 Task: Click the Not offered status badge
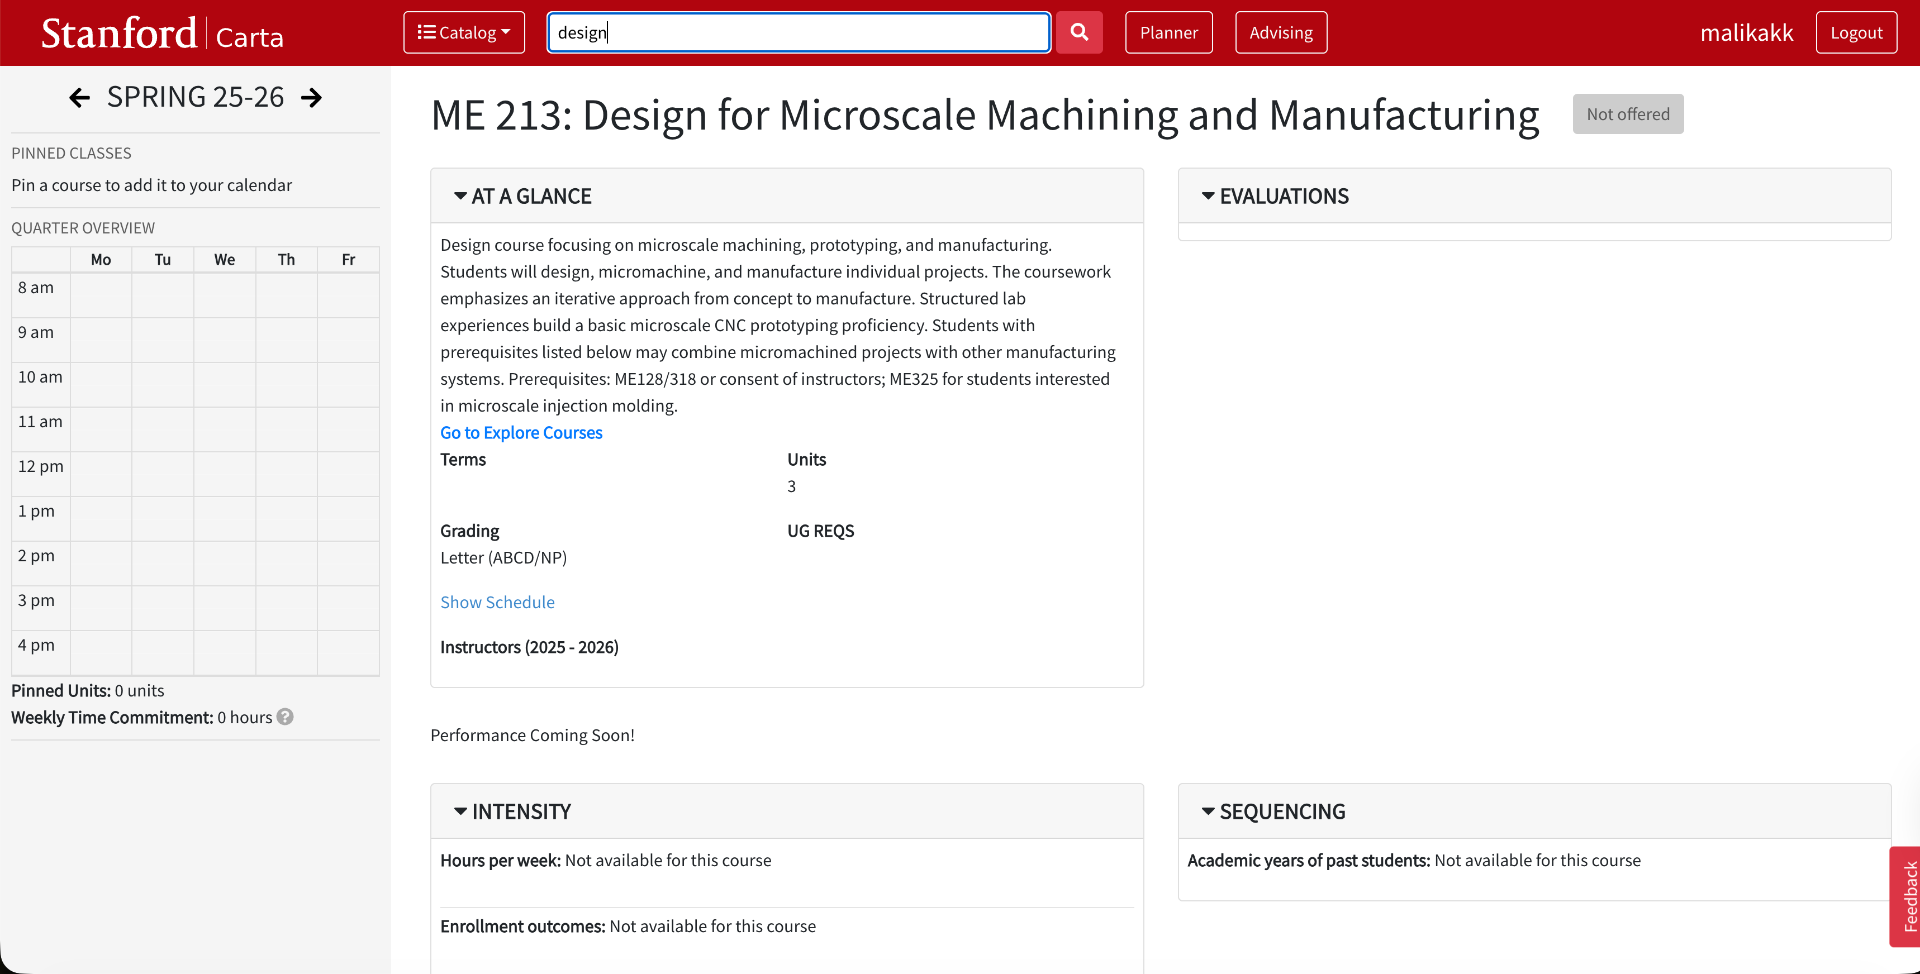(x=1628, y=114)
